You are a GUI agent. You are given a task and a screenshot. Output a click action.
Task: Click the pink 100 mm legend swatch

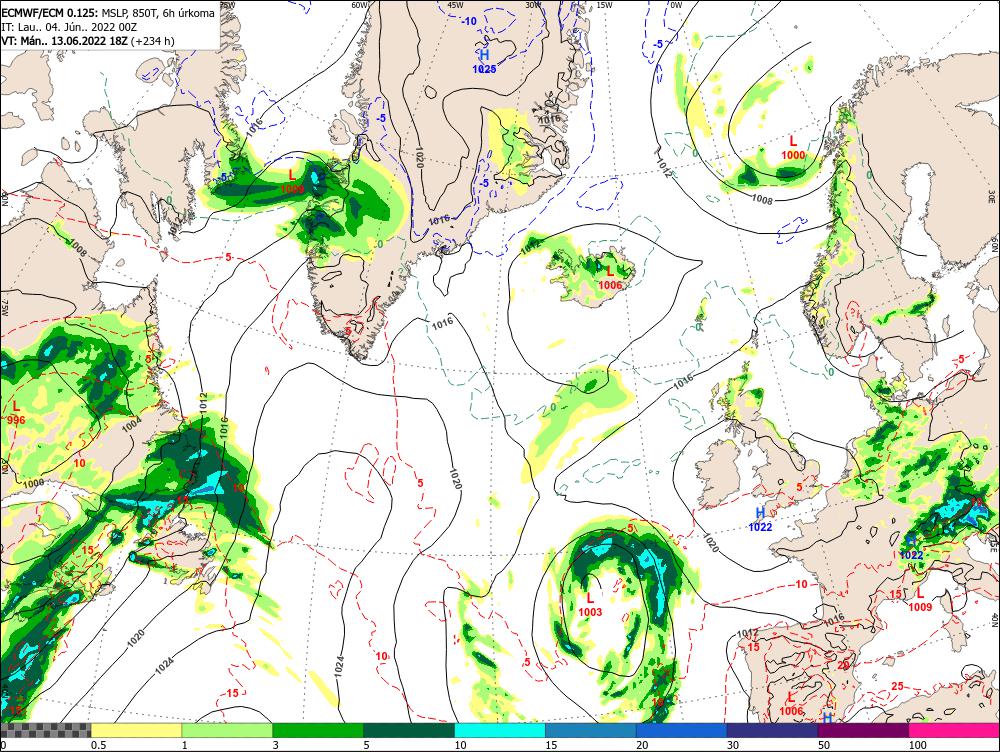tap(954, 730)
